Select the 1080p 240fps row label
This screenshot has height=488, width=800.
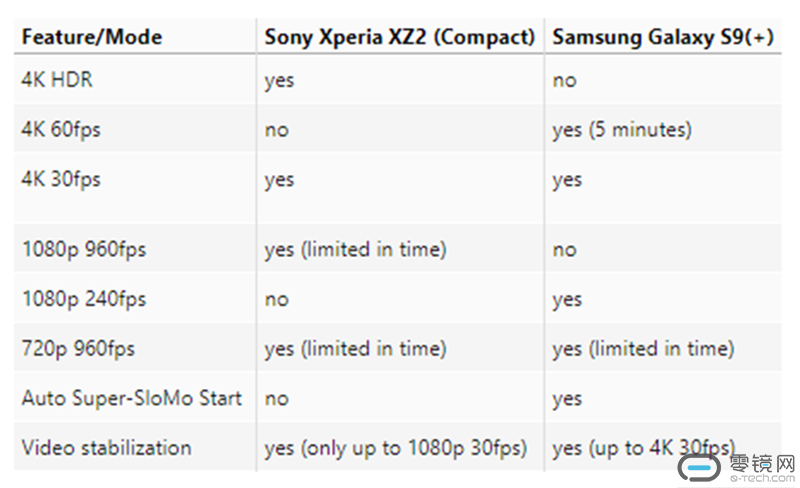pyautogui.click(x=84, y=299)
